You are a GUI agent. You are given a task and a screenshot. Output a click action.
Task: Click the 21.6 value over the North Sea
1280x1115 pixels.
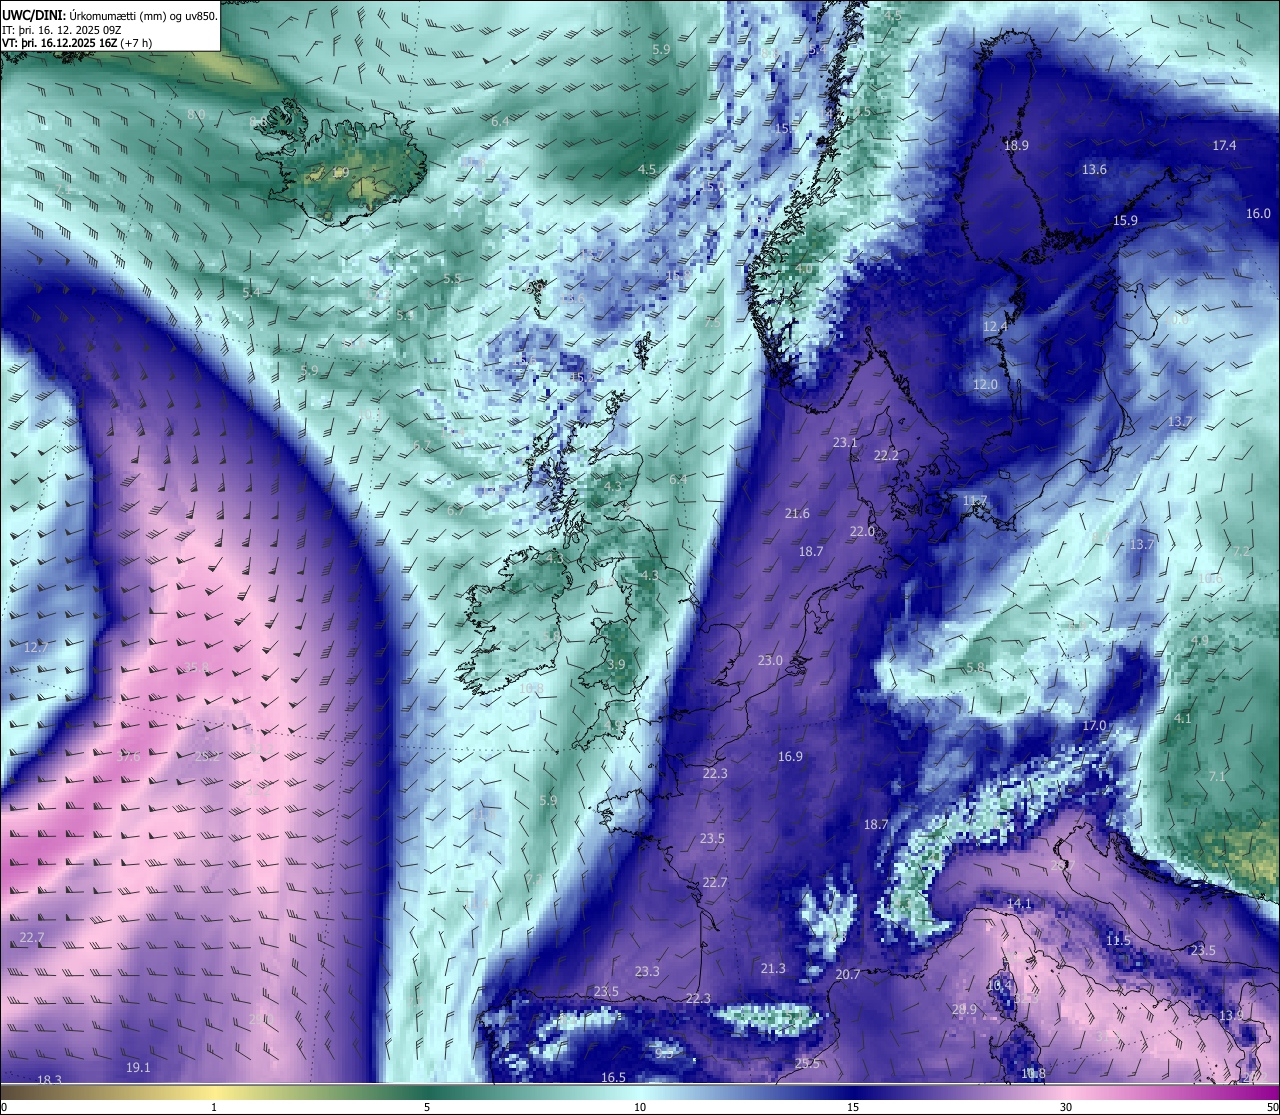[797, 513]
